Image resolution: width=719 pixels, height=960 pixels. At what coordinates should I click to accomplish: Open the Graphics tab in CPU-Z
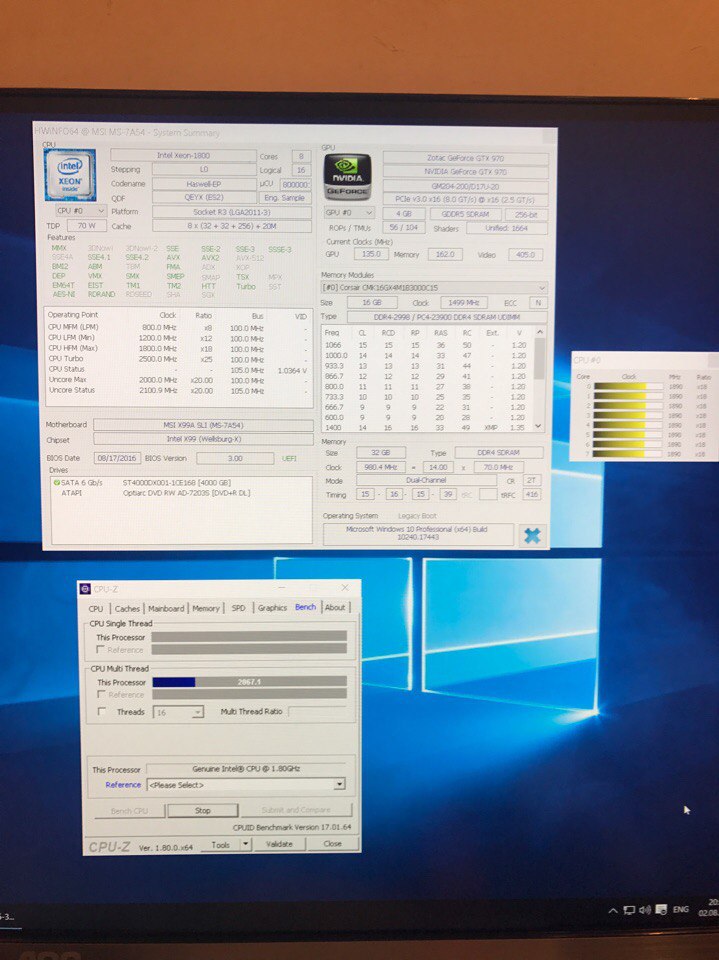coord(272,607)
